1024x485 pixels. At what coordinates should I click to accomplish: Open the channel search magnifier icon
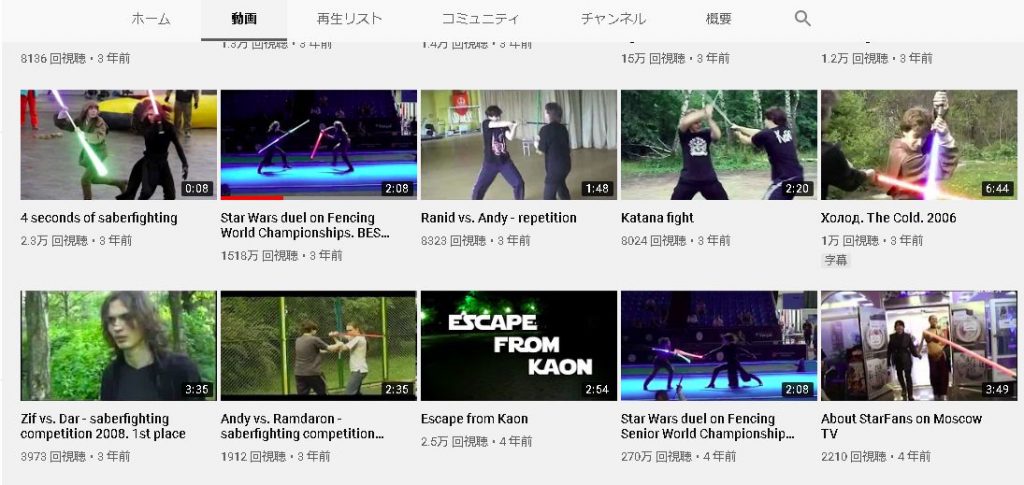(803, 19)
